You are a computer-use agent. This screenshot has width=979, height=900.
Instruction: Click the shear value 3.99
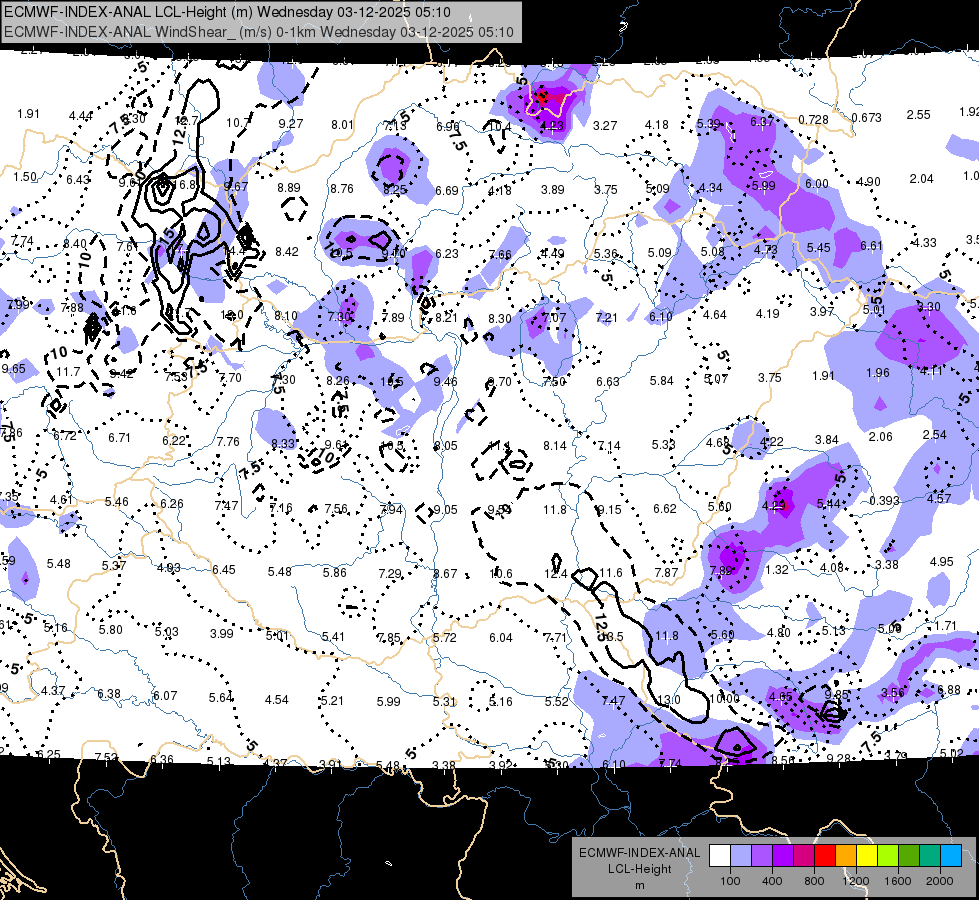tap(222, 634)
